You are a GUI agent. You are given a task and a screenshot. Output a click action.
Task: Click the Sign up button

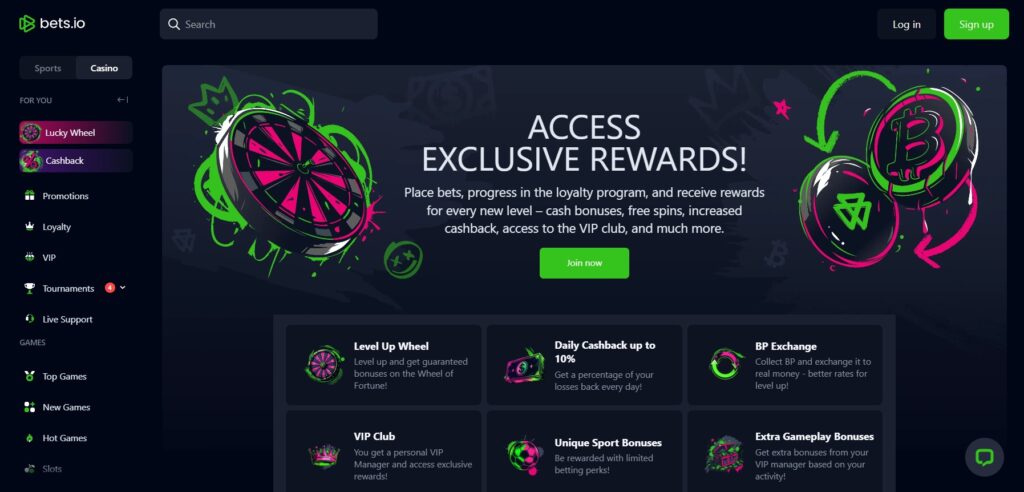tap(976, 24)
